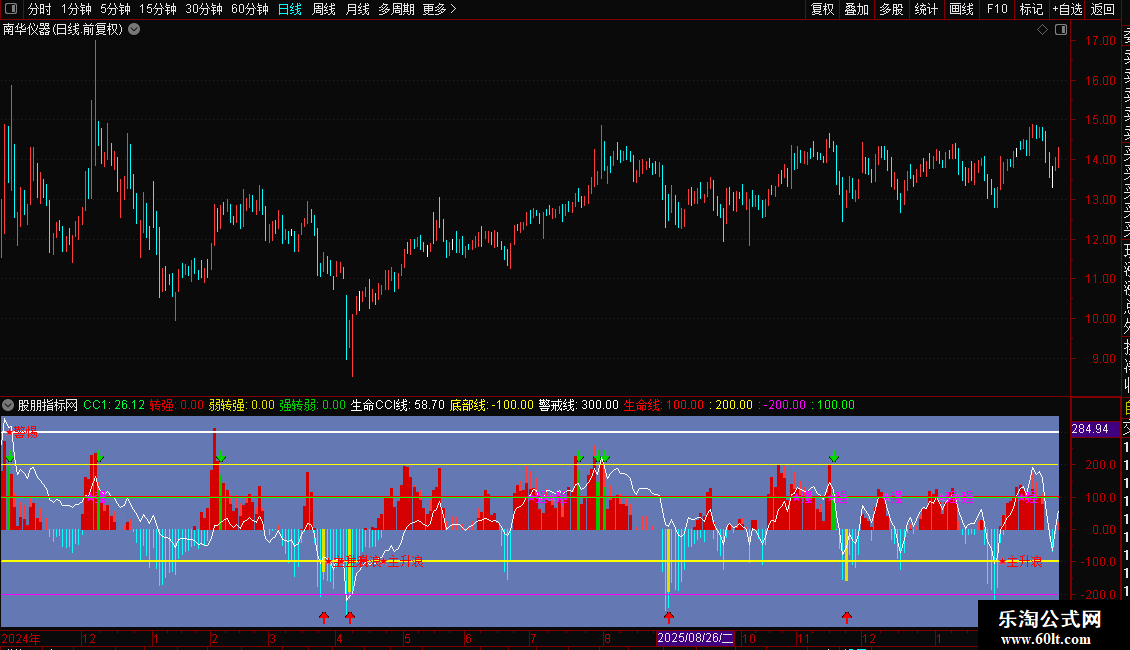Click the red up arrow under late November

tap(847, 617)
